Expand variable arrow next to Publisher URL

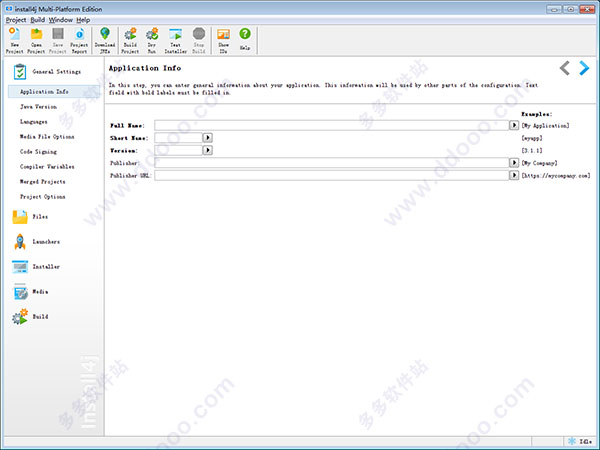[514, 175]
